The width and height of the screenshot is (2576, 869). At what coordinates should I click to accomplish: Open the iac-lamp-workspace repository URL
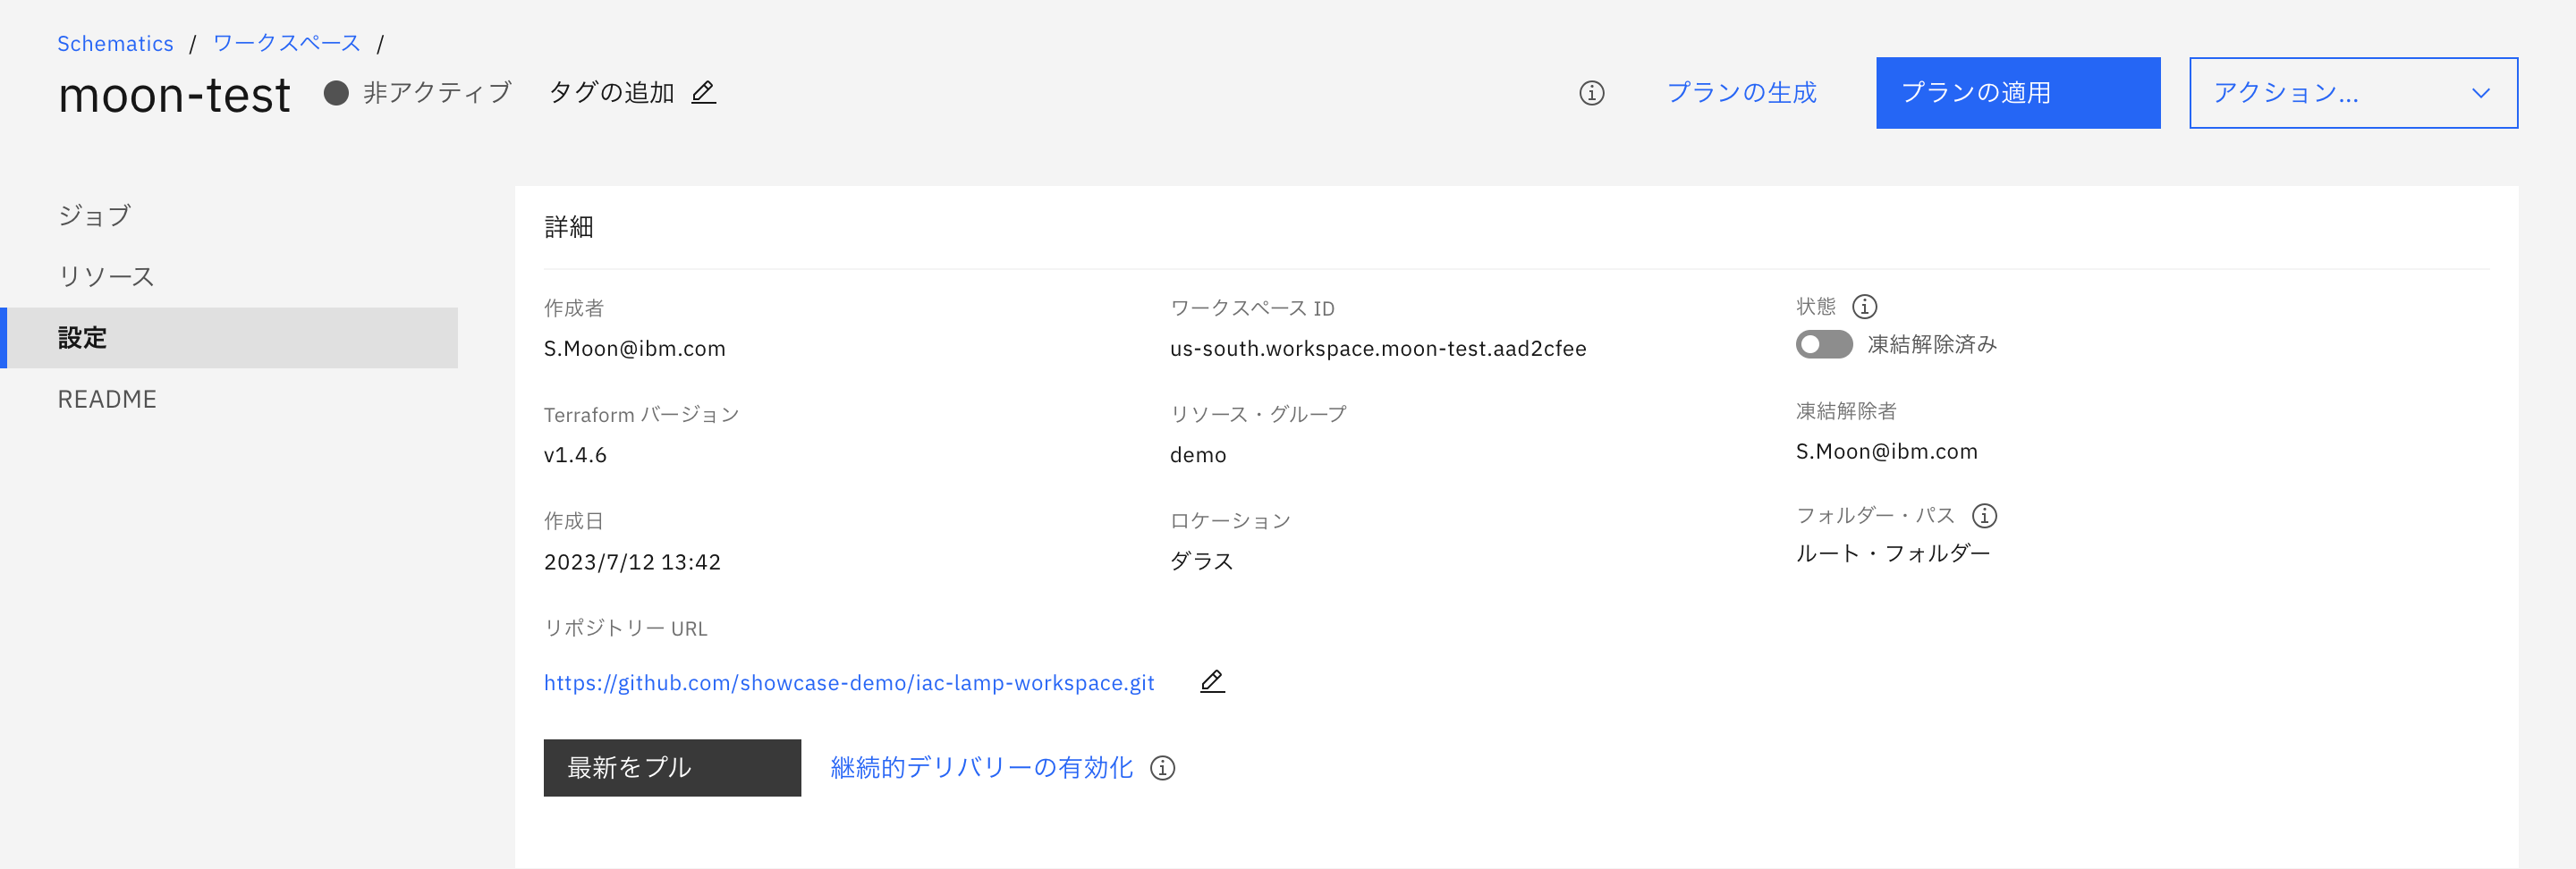(848, 682)
